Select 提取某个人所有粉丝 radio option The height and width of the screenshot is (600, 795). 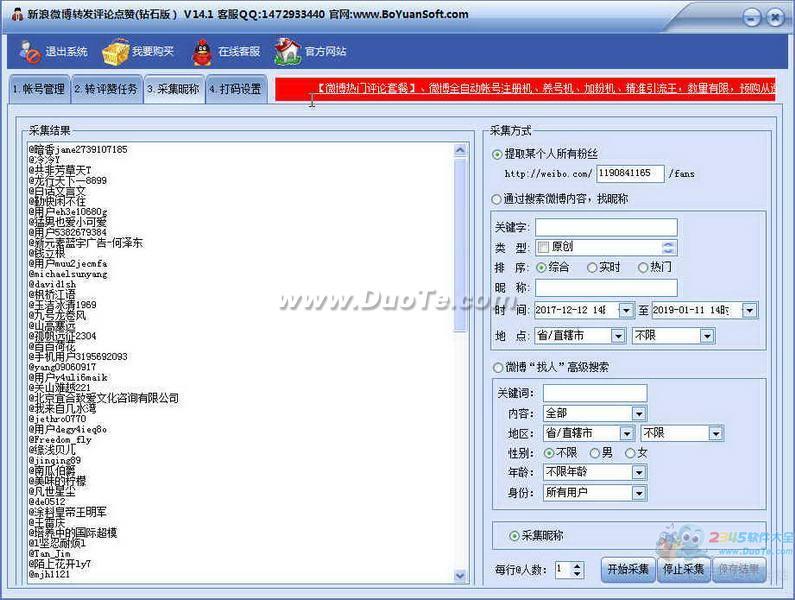[x=497, y=154]
